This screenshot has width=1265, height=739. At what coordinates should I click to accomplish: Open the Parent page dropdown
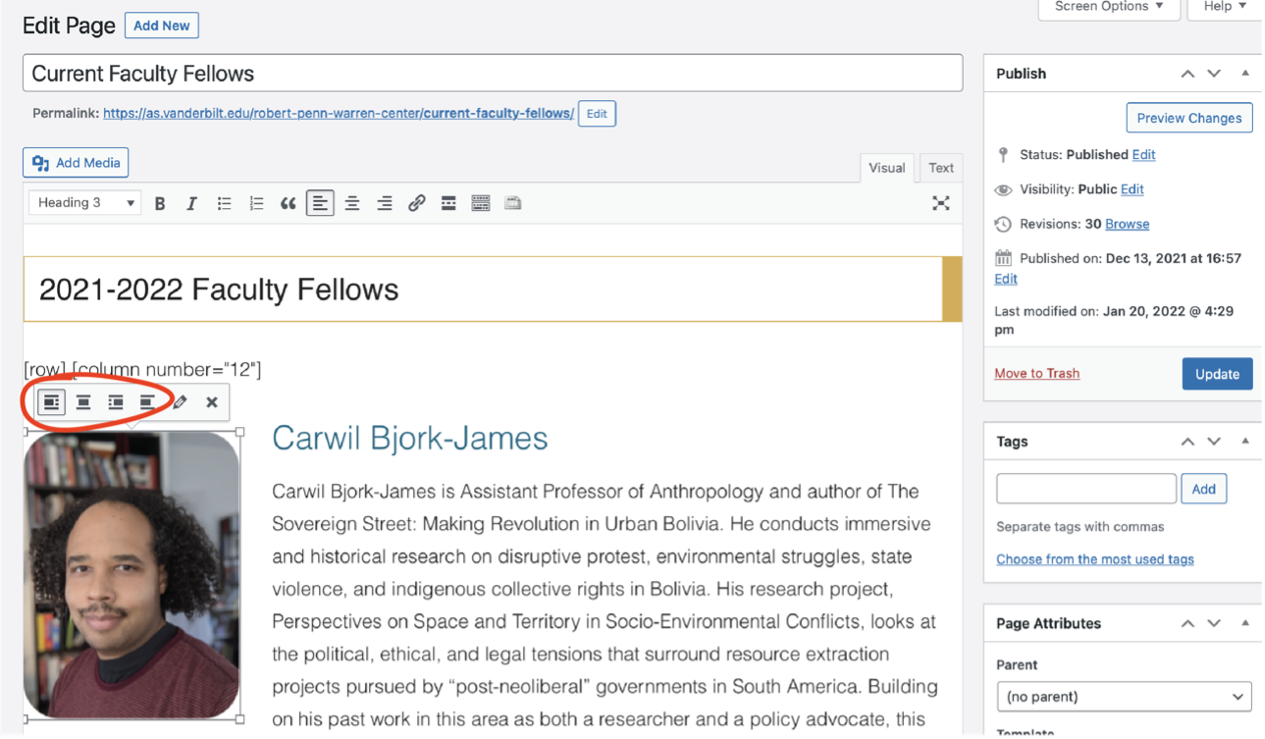click(x=1123, y=696)
